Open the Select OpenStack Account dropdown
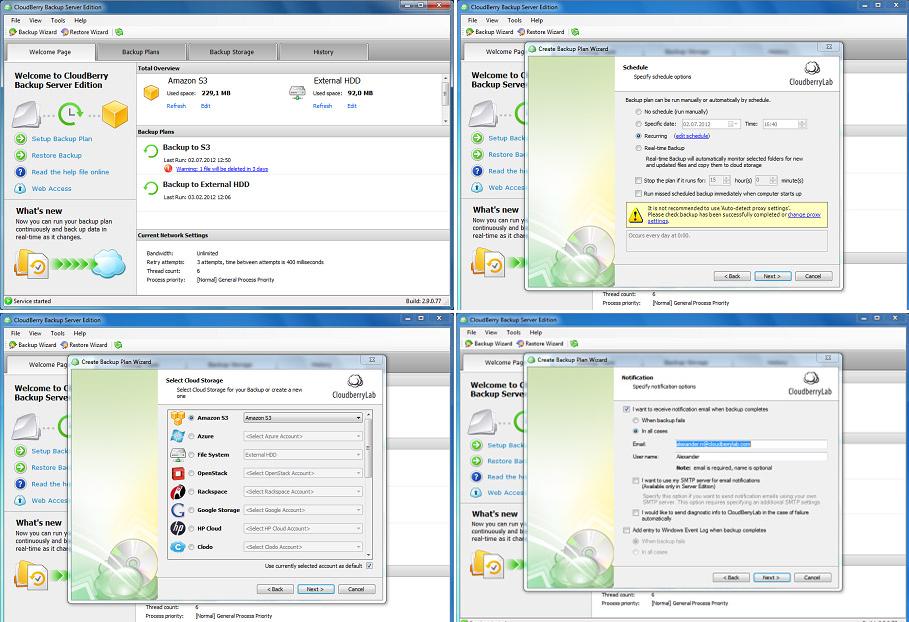The height and width of the screenshot is (622, 909). (303, 473)
